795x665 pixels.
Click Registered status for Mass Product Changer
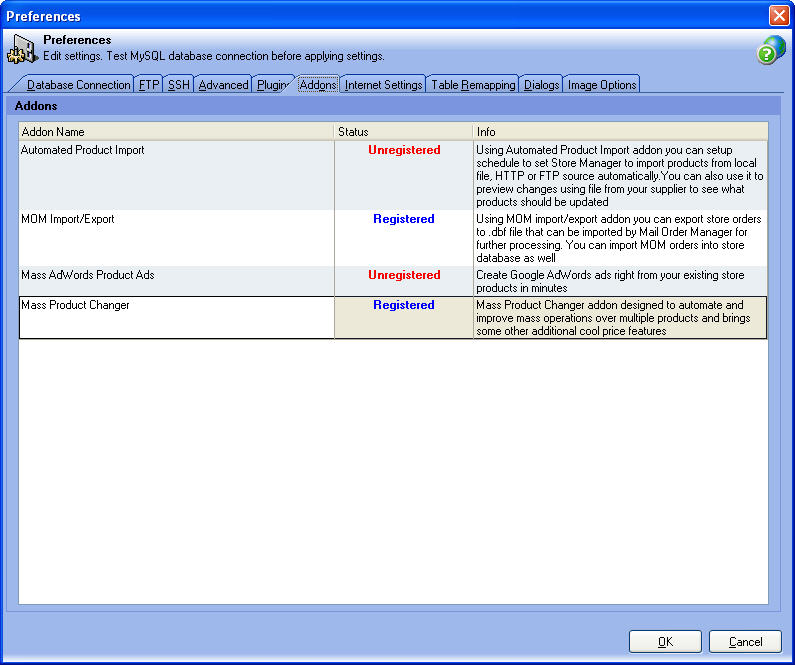(x=404, y=305)
